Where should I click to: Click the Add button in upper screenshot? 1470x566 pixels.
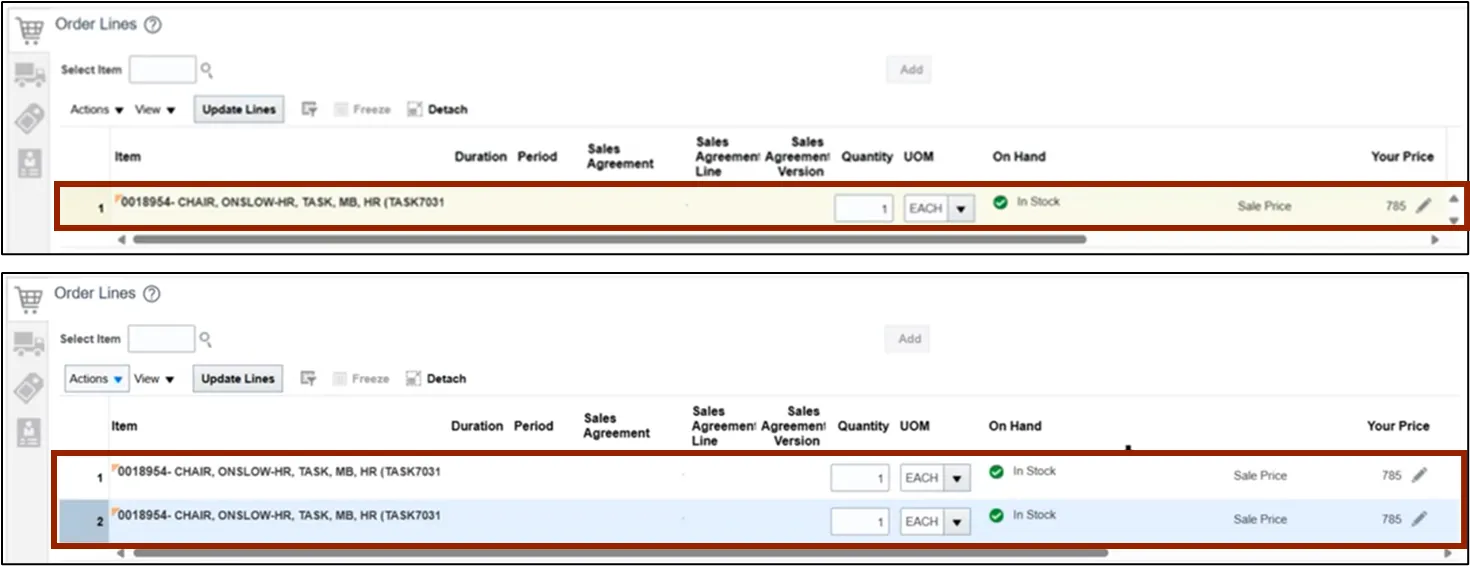point(911,70)
